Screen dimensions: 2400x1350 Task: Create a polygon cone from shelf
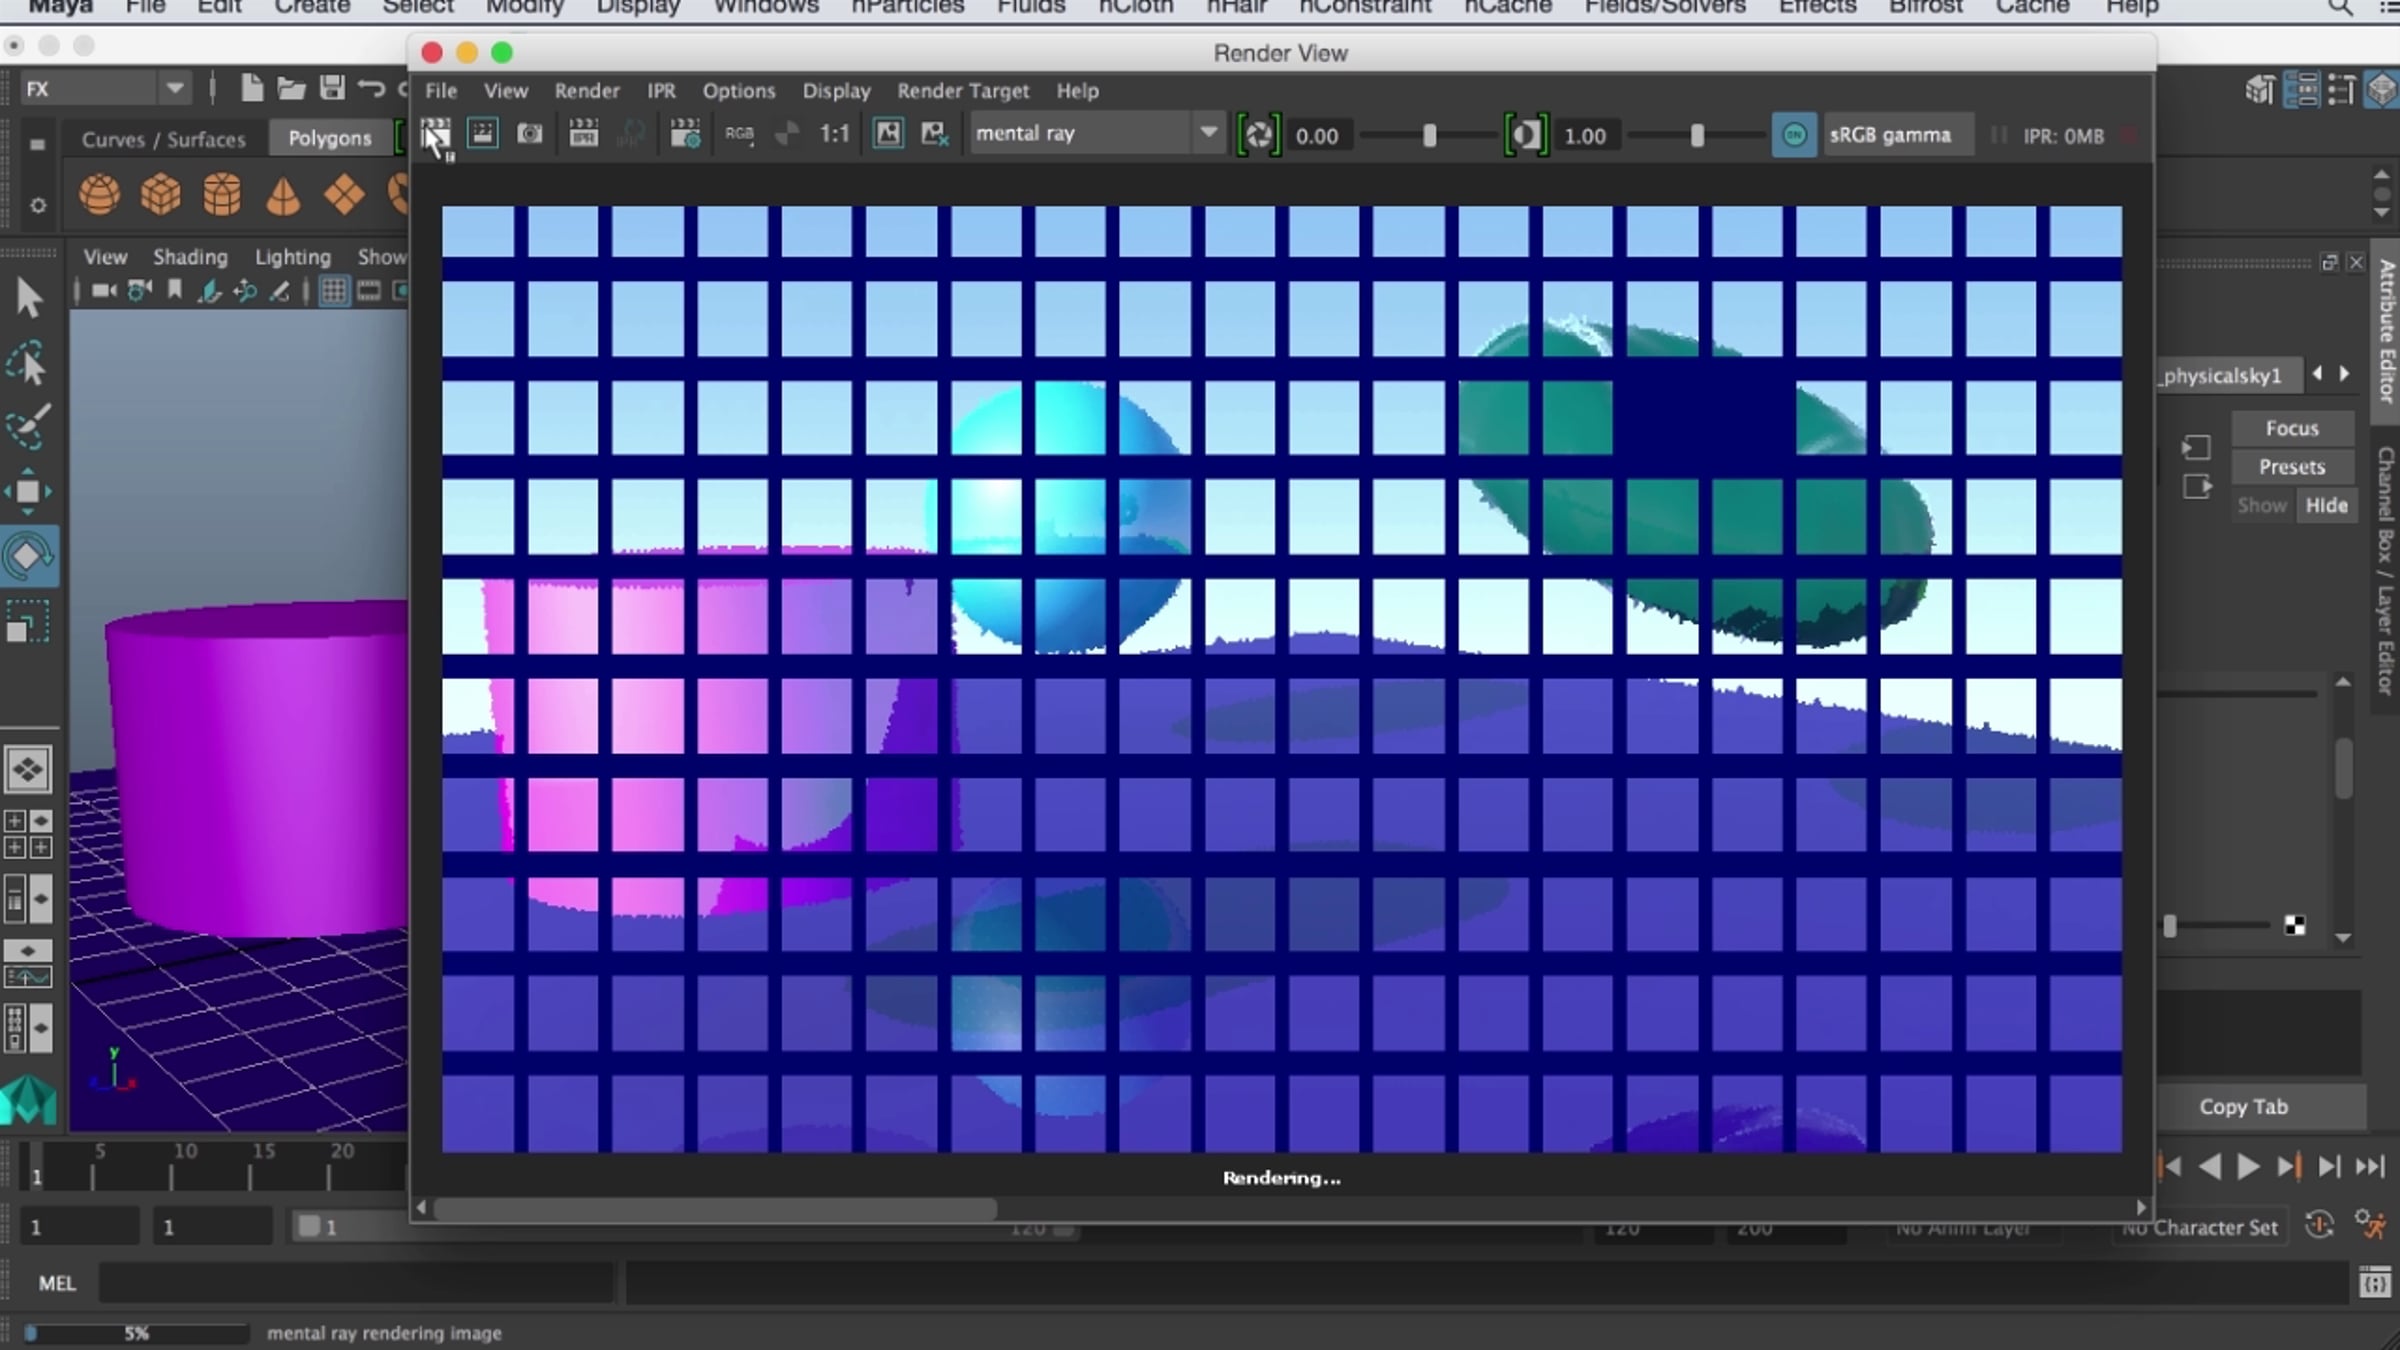tap(283, 194)
